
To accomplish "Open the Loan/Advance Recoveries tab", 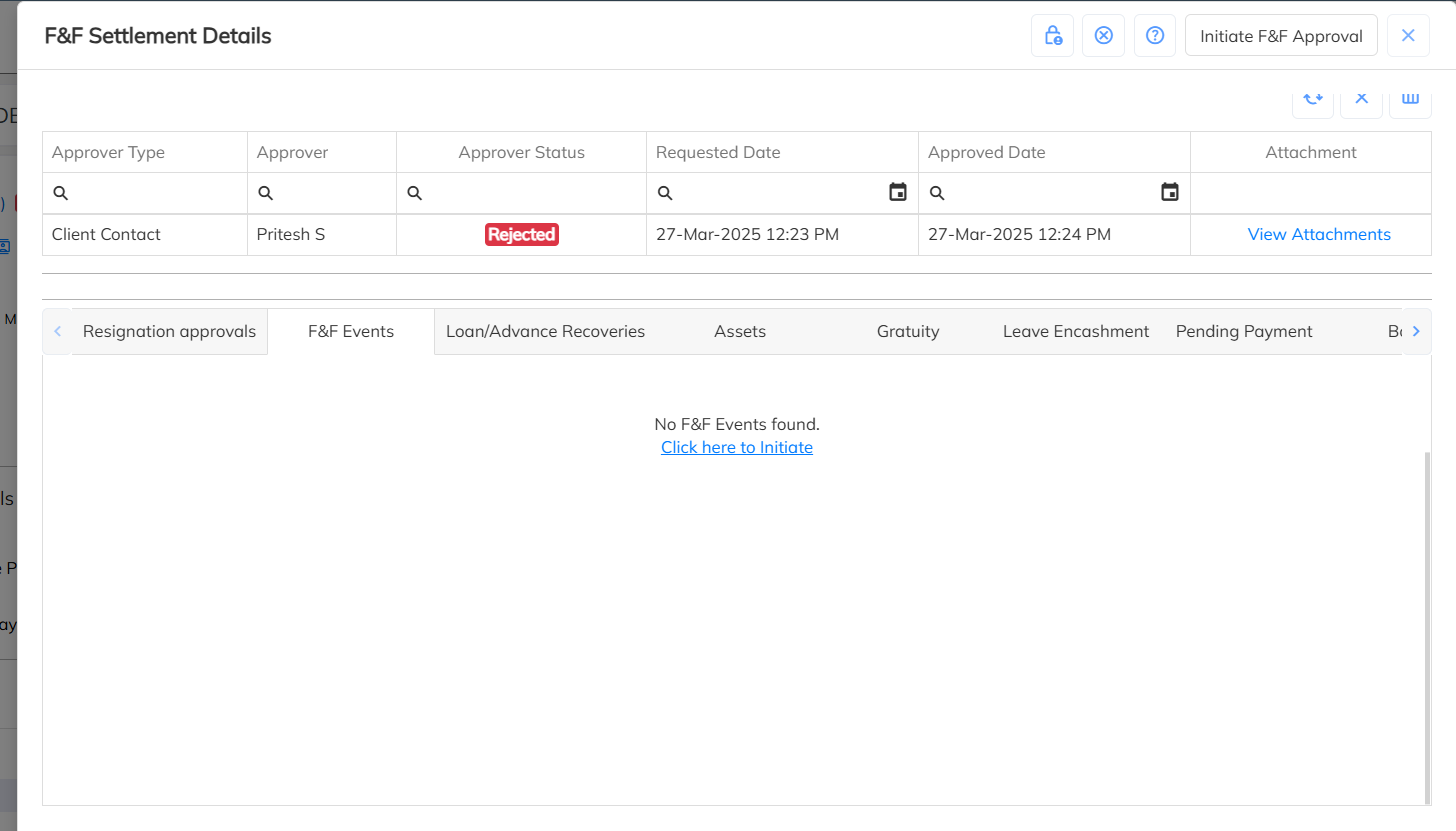I will click(545, 331).
